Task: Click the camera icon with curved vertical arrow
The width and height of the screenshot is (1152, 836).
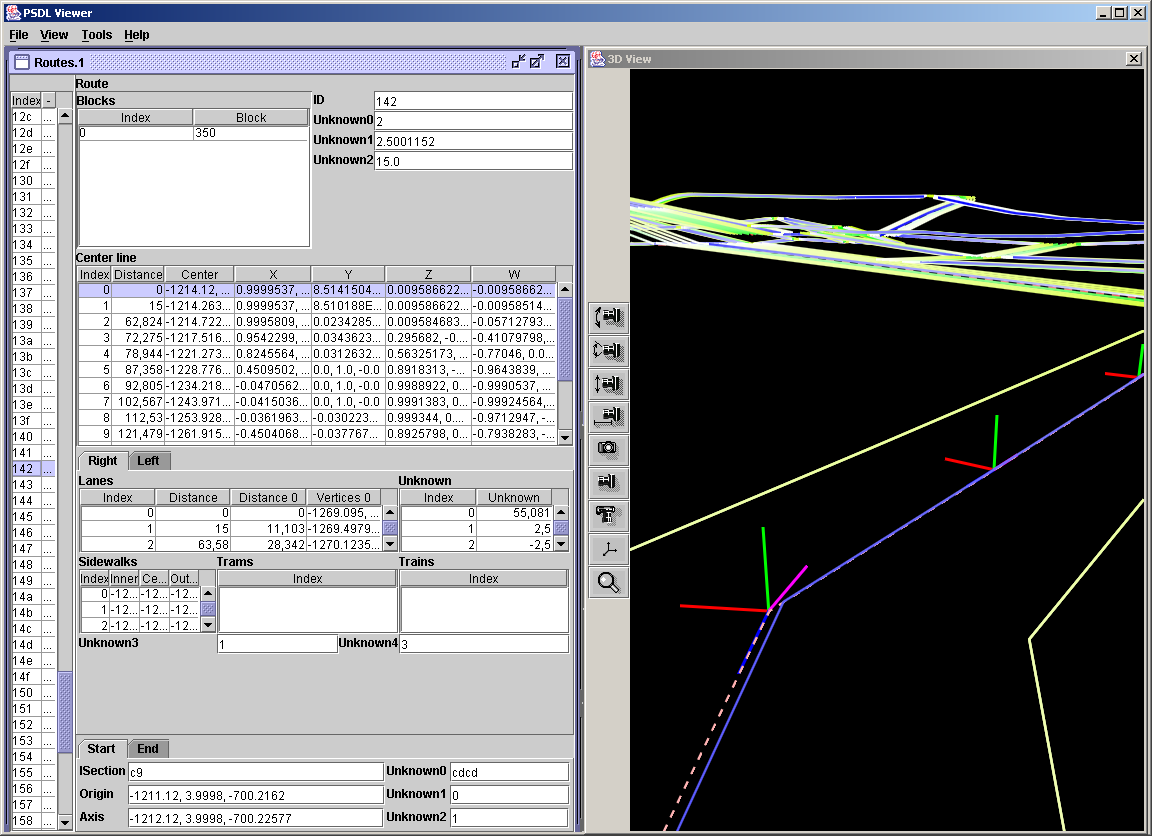Action: point(608,318)
